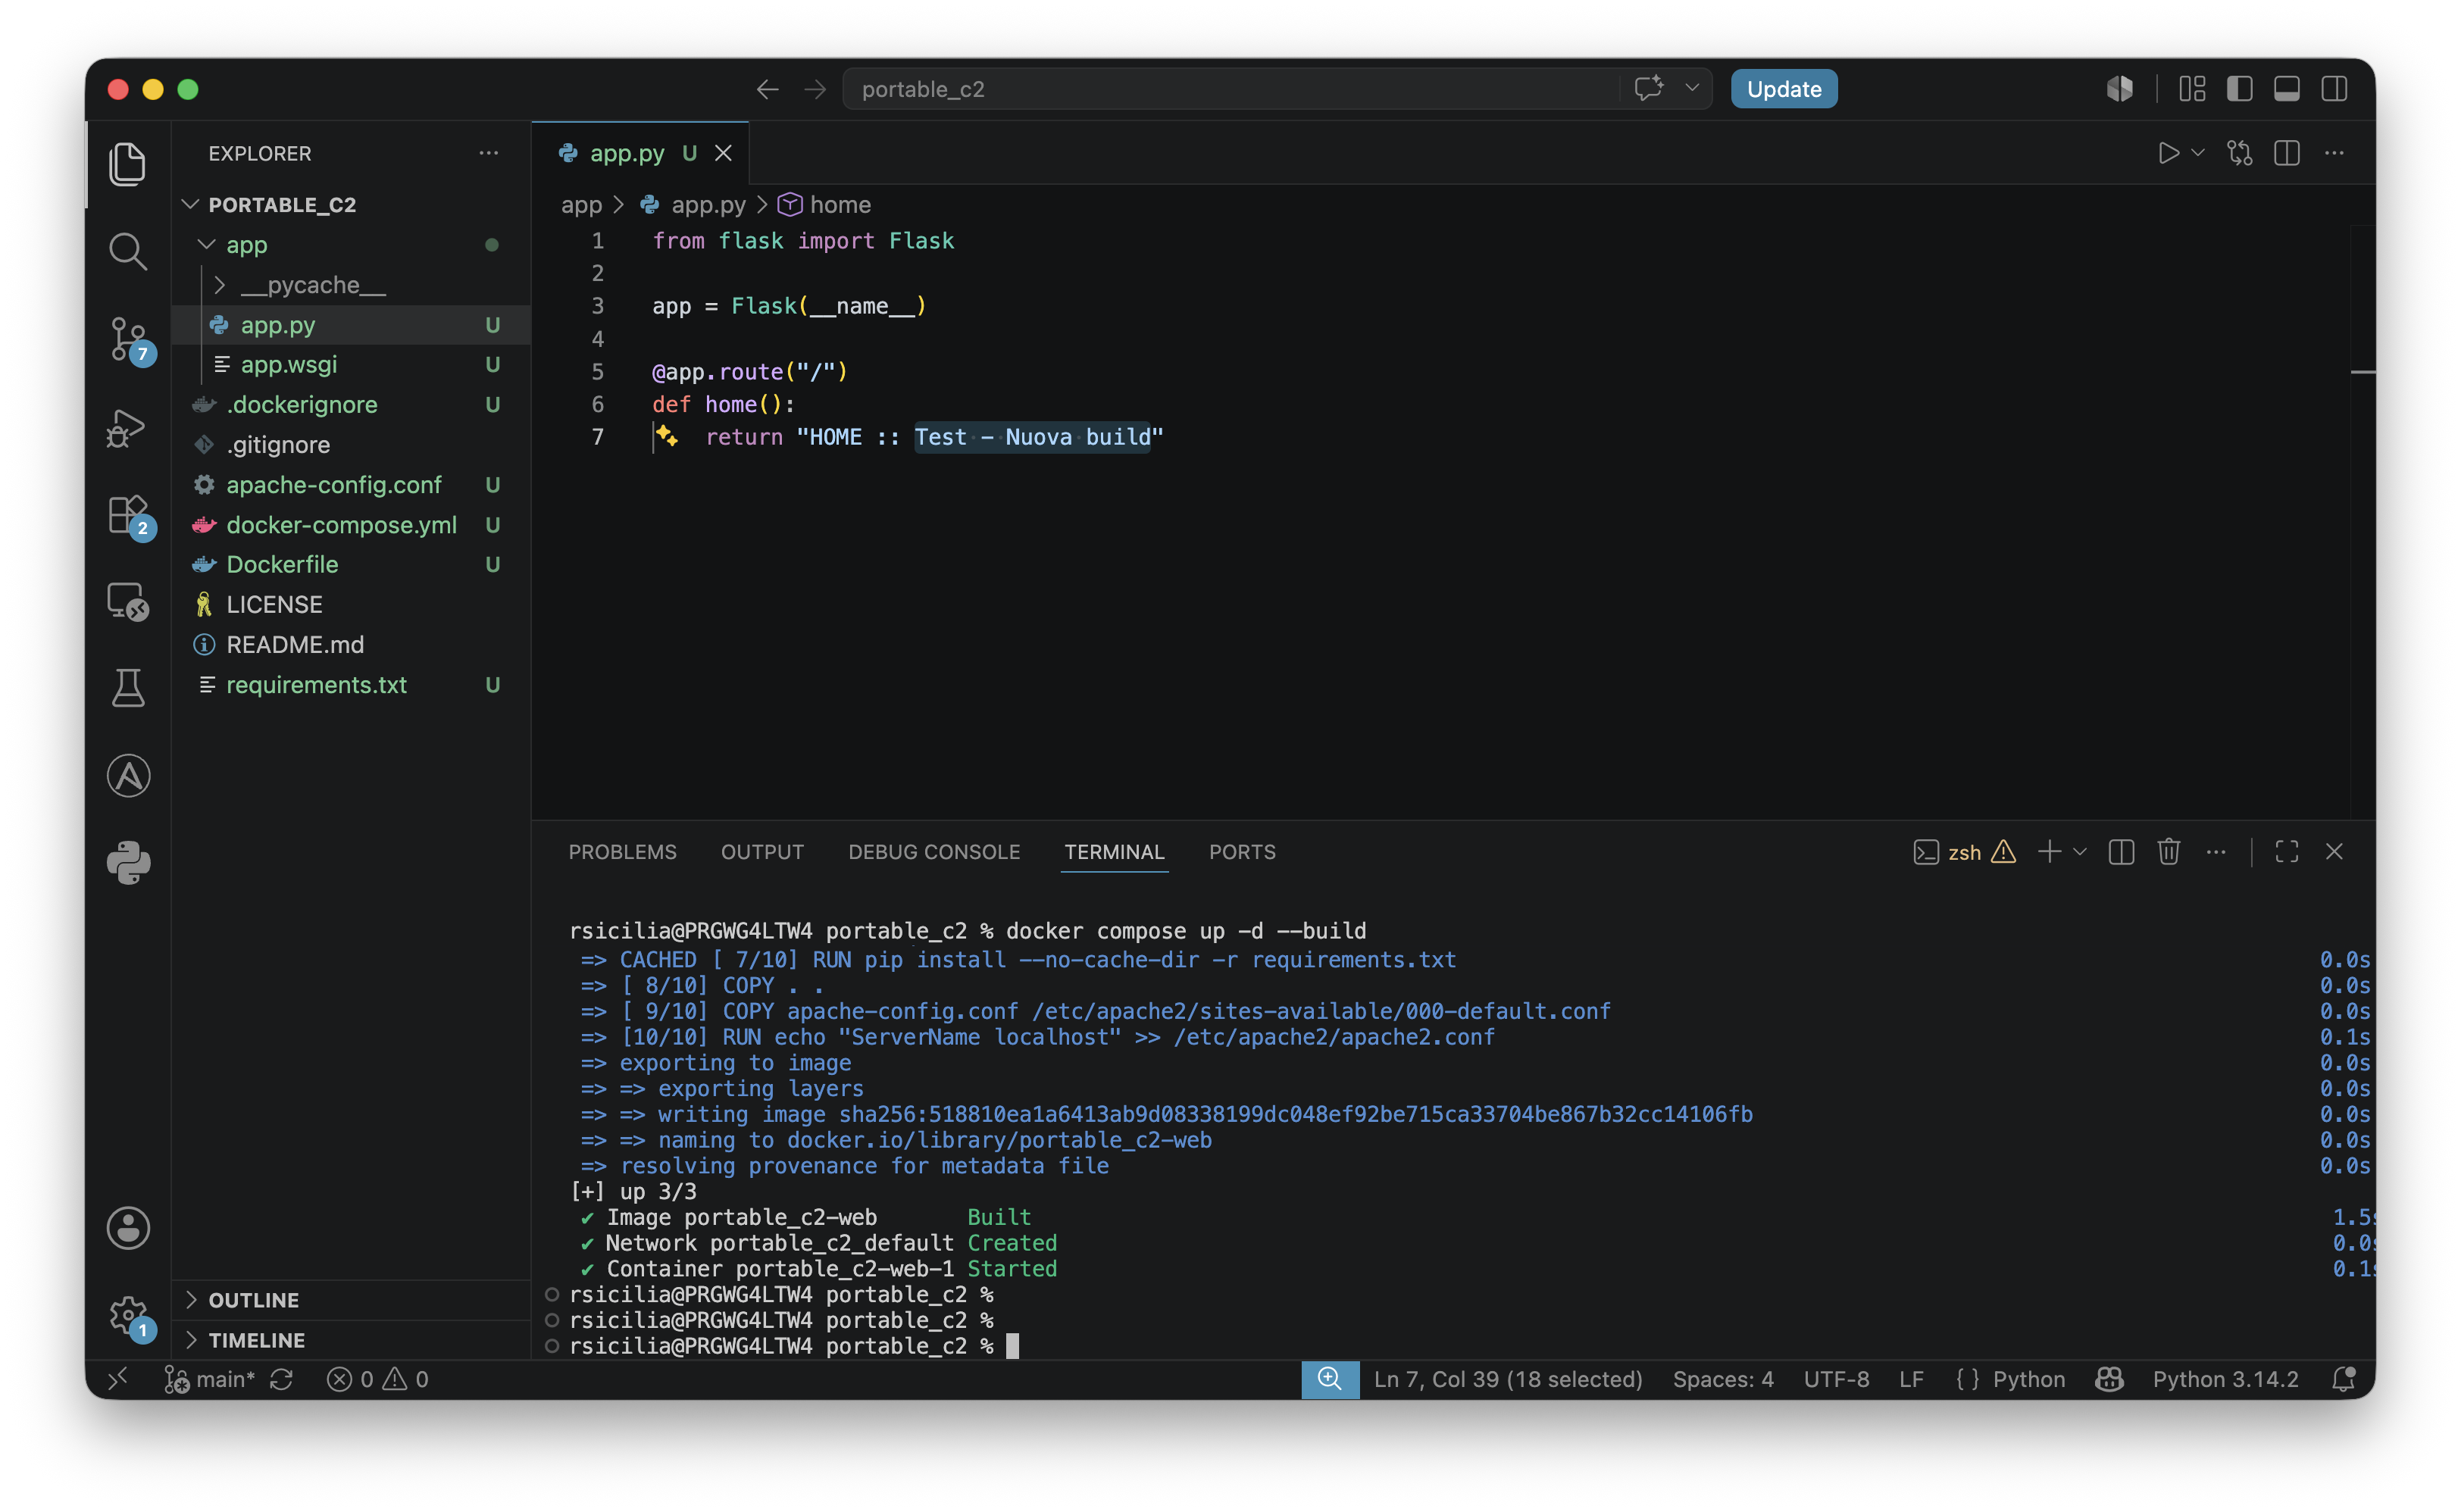Collapse the app folder

coord(207,244)
